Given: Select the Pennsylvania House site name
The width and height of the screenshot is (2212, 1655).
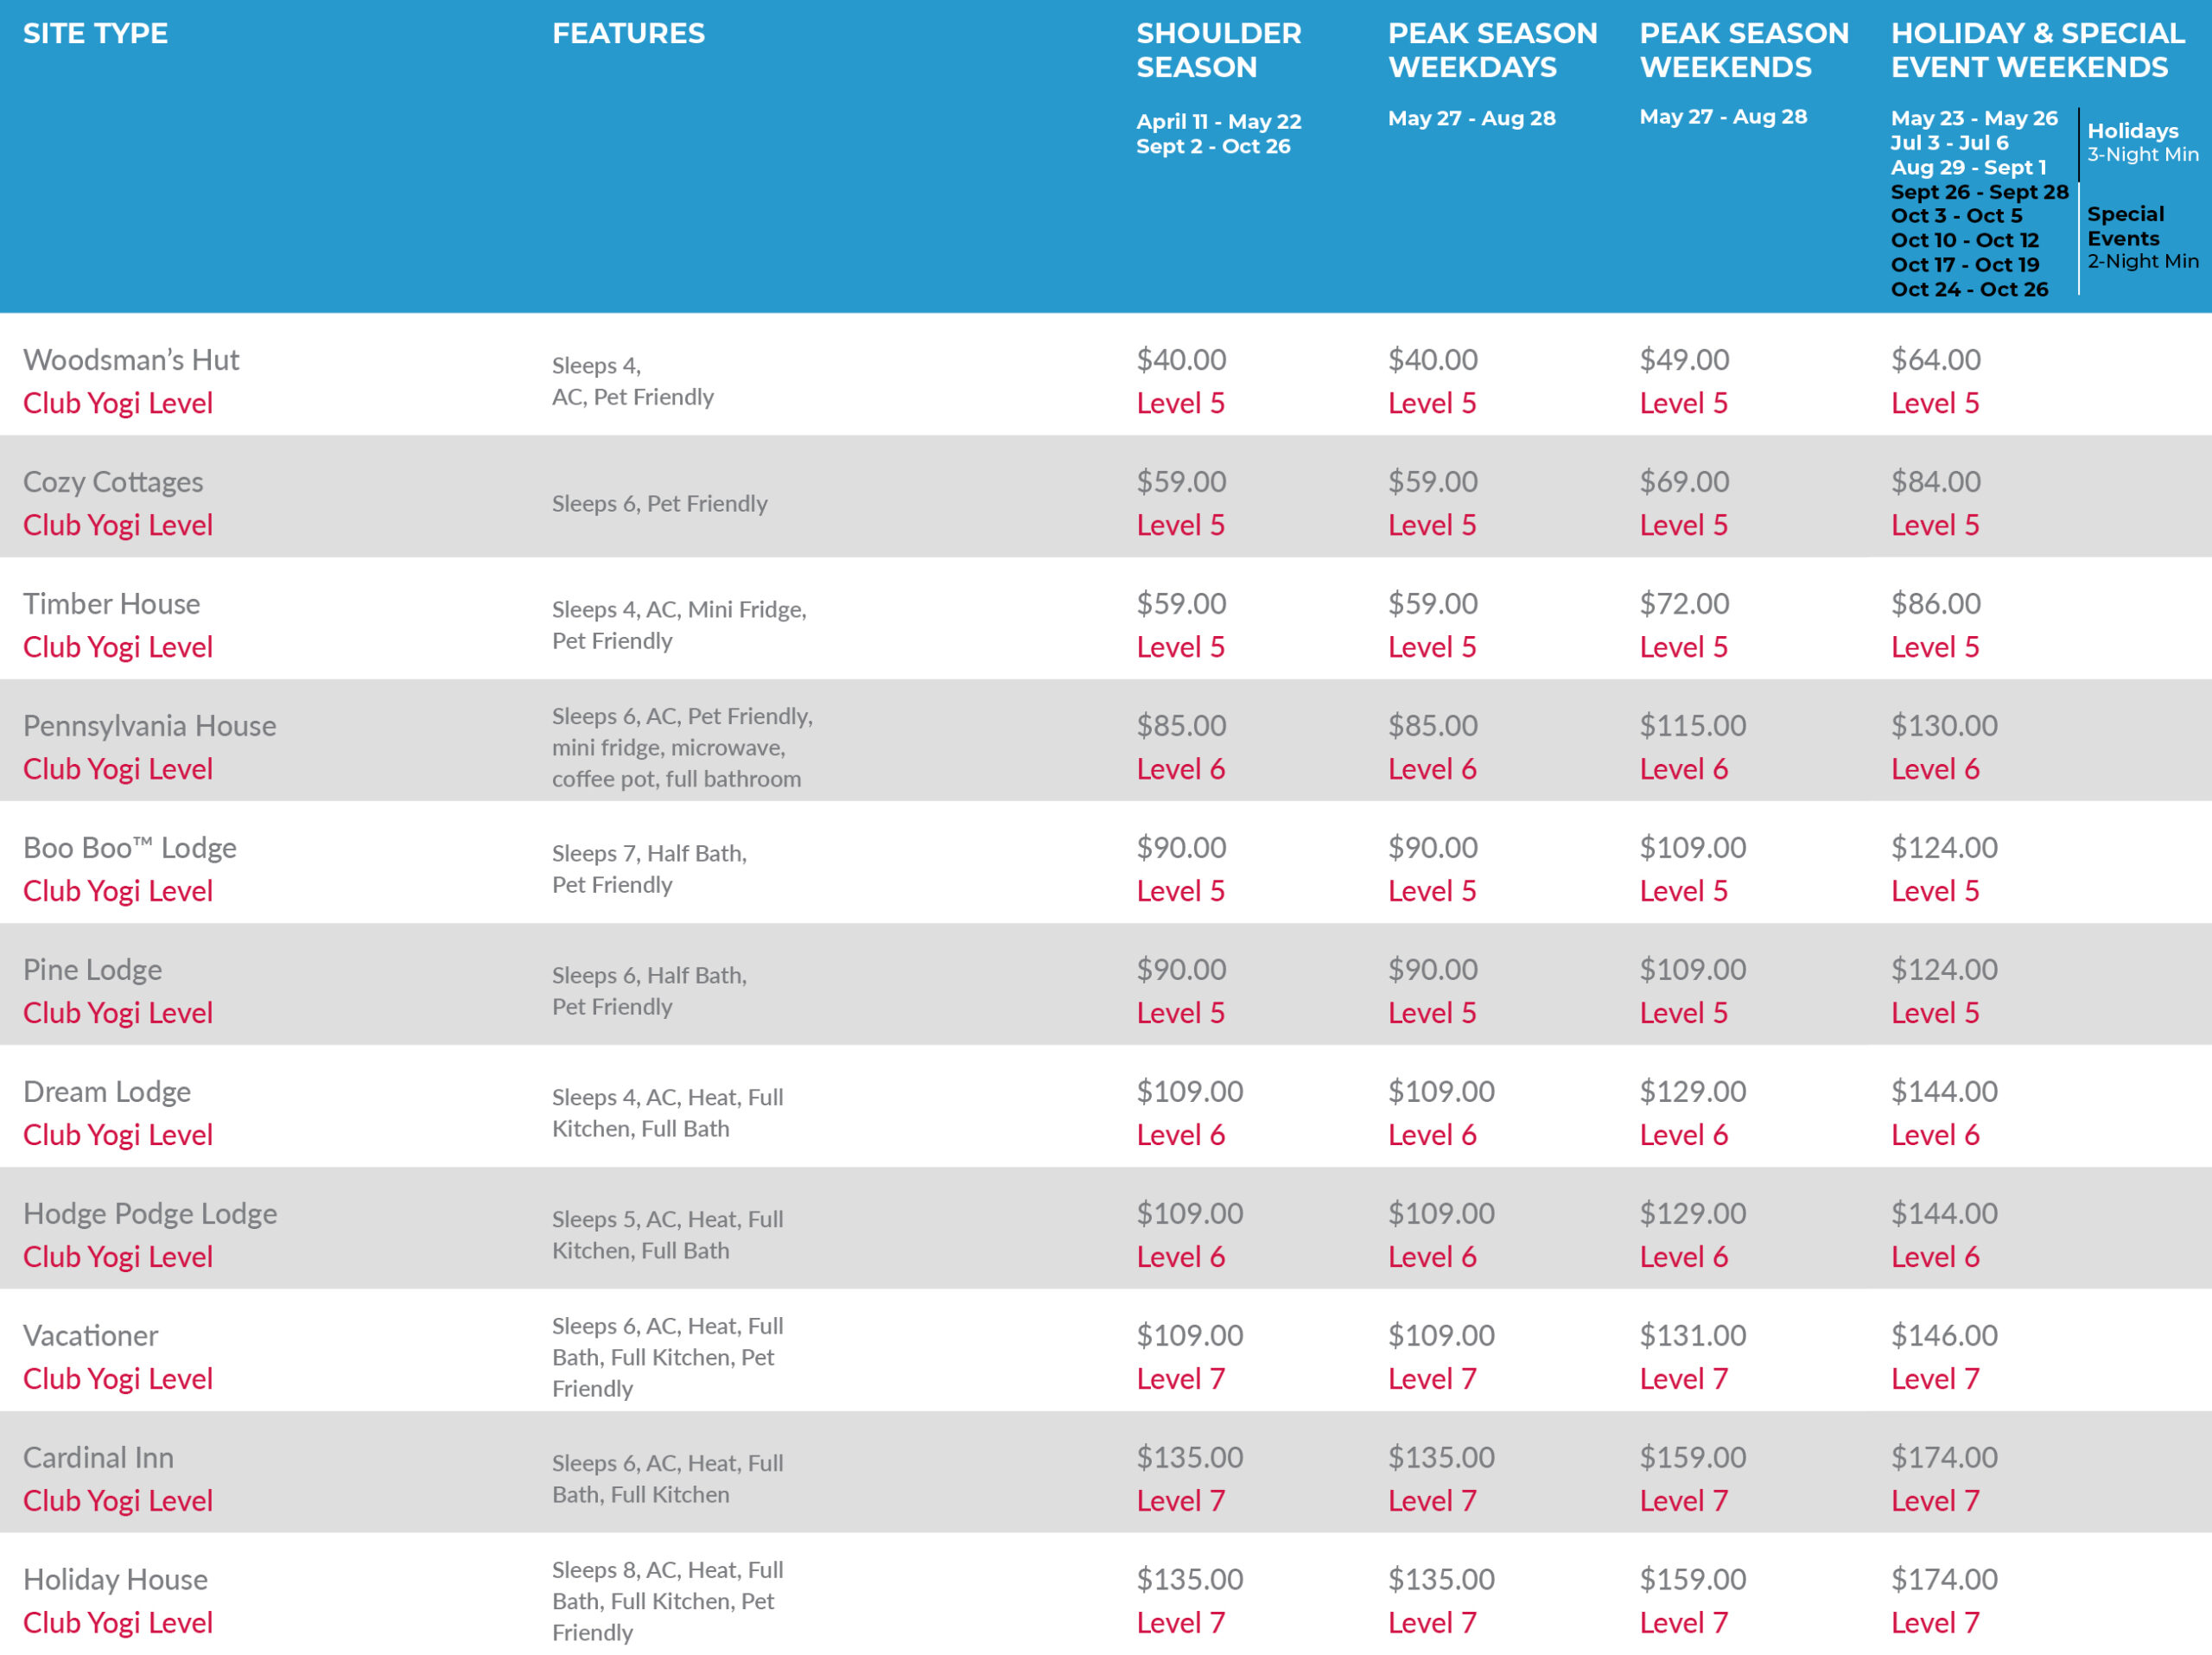Looking at the screenshot, I should (x=150, y=725).
